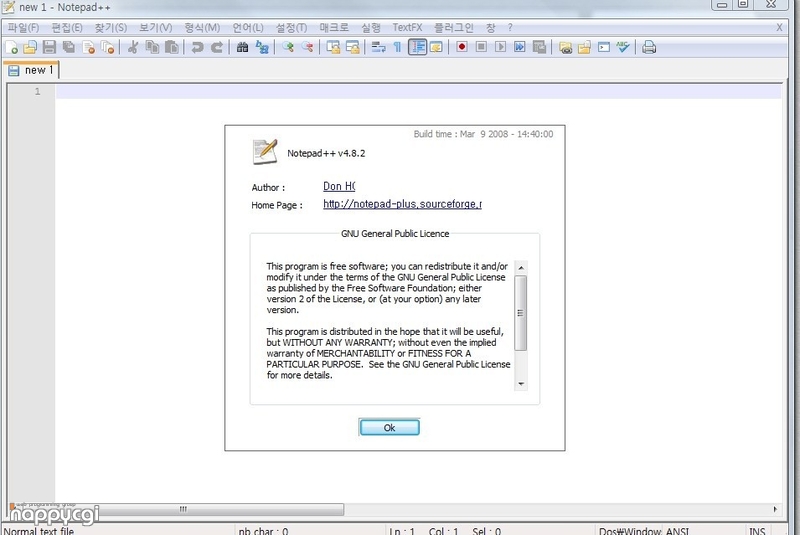Save the current file via floppy icon
The width and height of the screenshot is (800, 535).
click(49, 47)
